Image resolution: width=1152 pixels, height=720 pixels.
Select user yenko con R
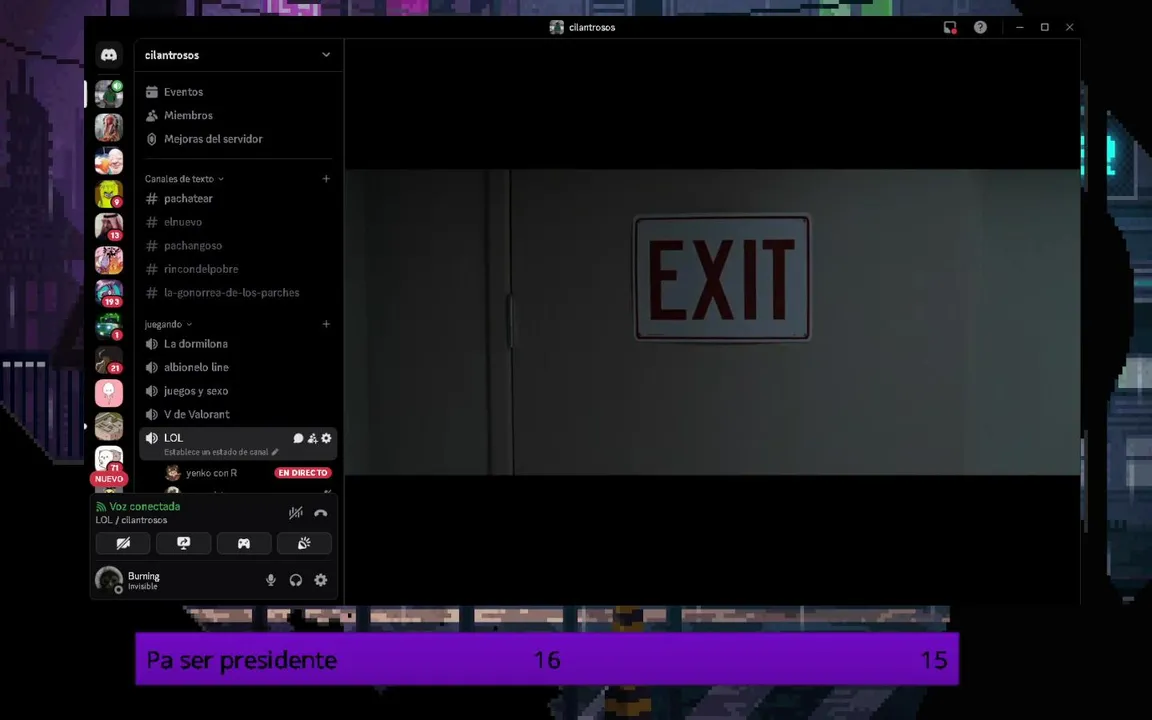[x=212, y=472]
